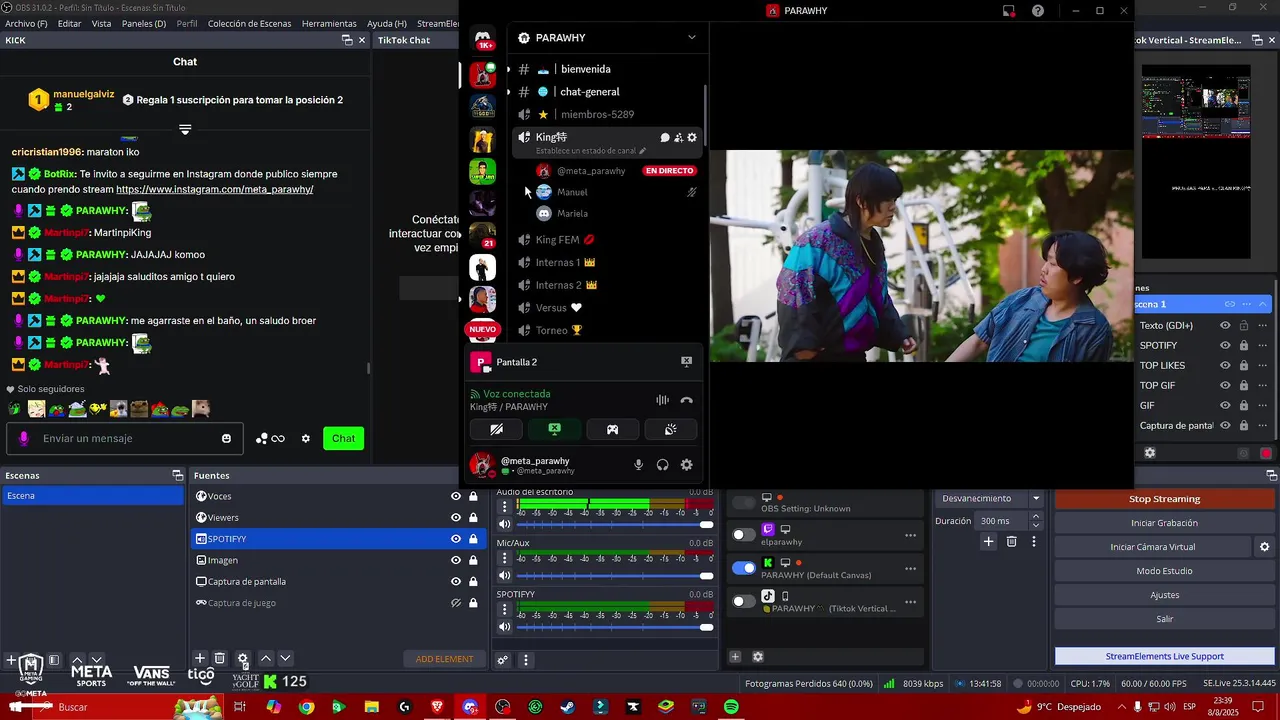Viewport: 1280px width, 720px height.
Task: Delete the scene transition with trash icon
Action: [x=1011, y=541]
